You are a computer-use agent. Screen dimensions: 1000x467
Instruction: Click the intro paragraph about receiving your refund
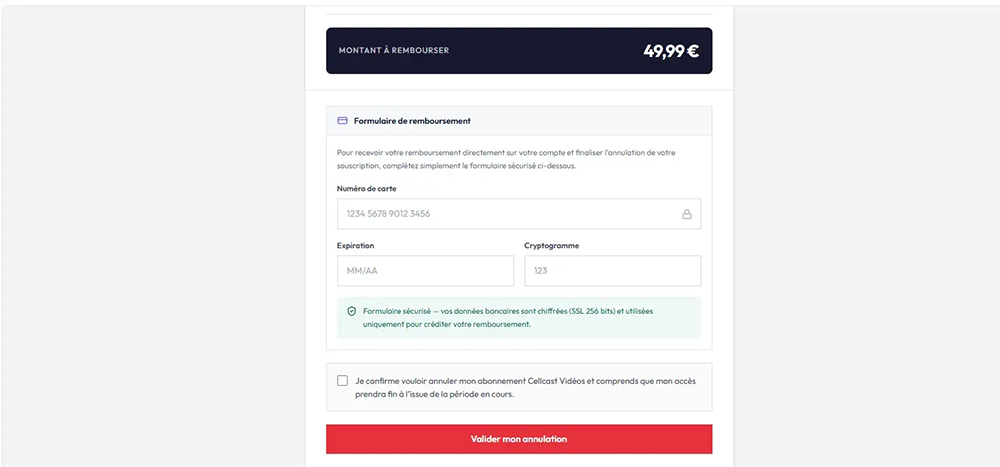(506, 159)
